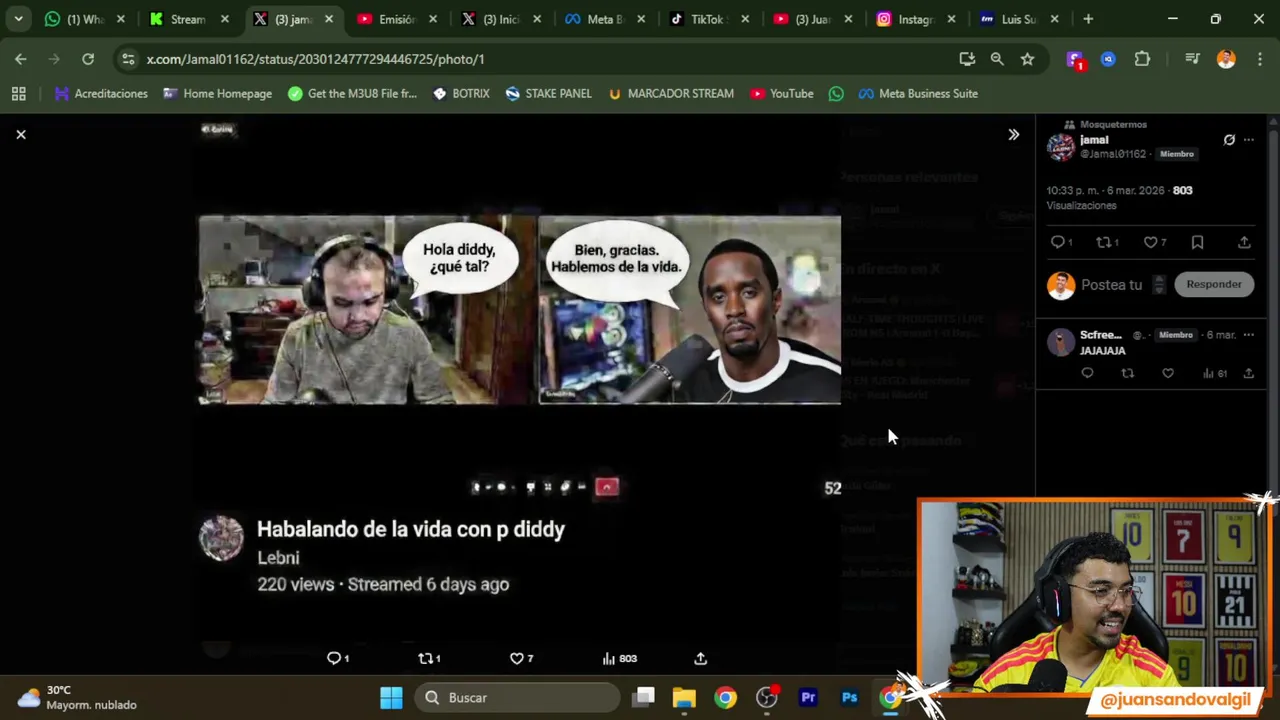Click the x.com address bar URL
This screenshot has width=1280, height=720.
(x=315, y=59)
